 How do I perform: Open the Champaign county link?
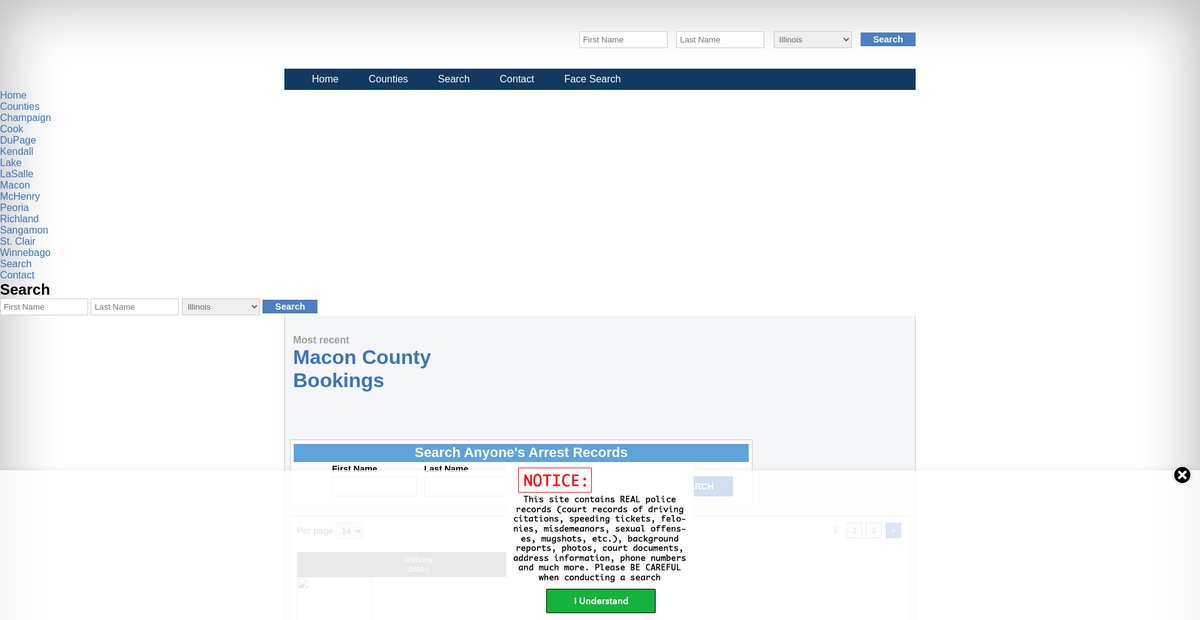point(25,118)
